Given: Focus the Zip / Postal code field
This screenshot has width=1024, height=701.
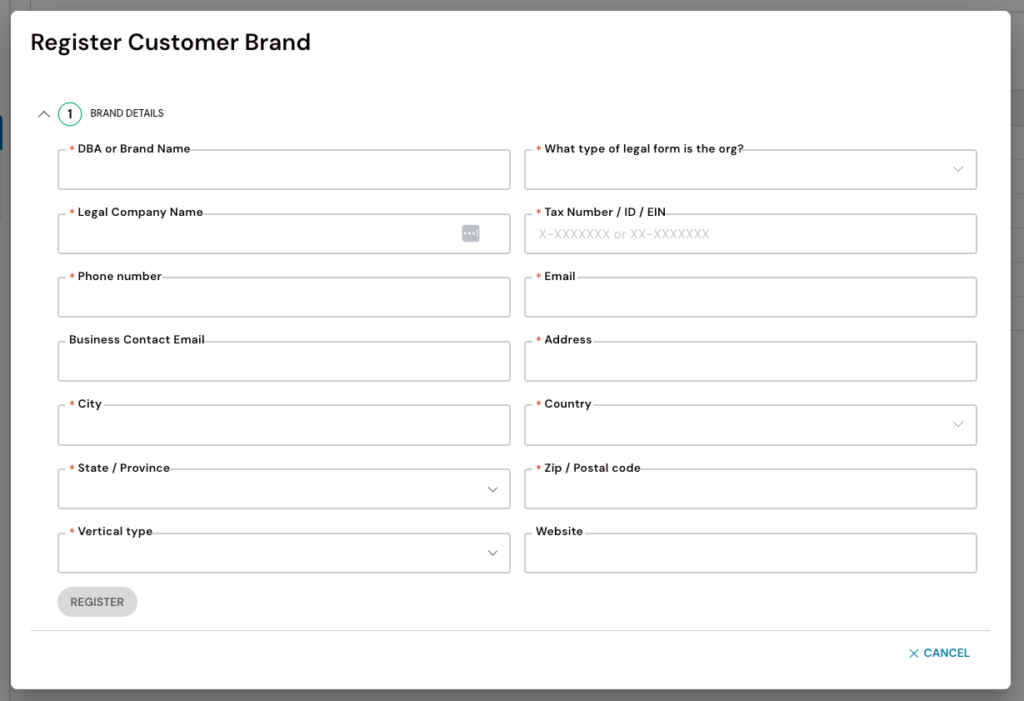Looking at the screenshot, I should 750,490.
